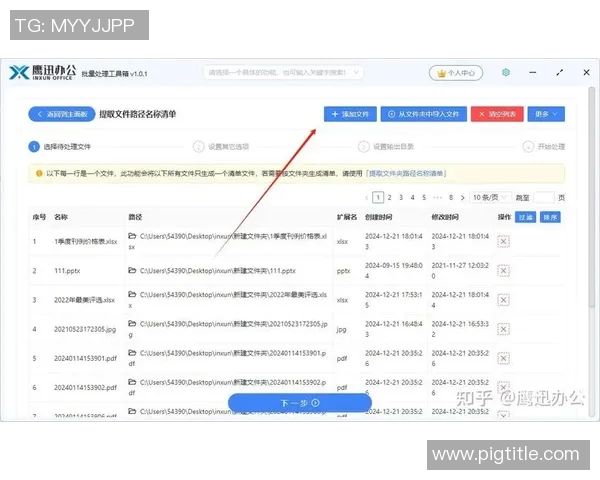Open the 10条/页 page size dropdown
This screenshot has width=600, height=480.
pos(490,198)
